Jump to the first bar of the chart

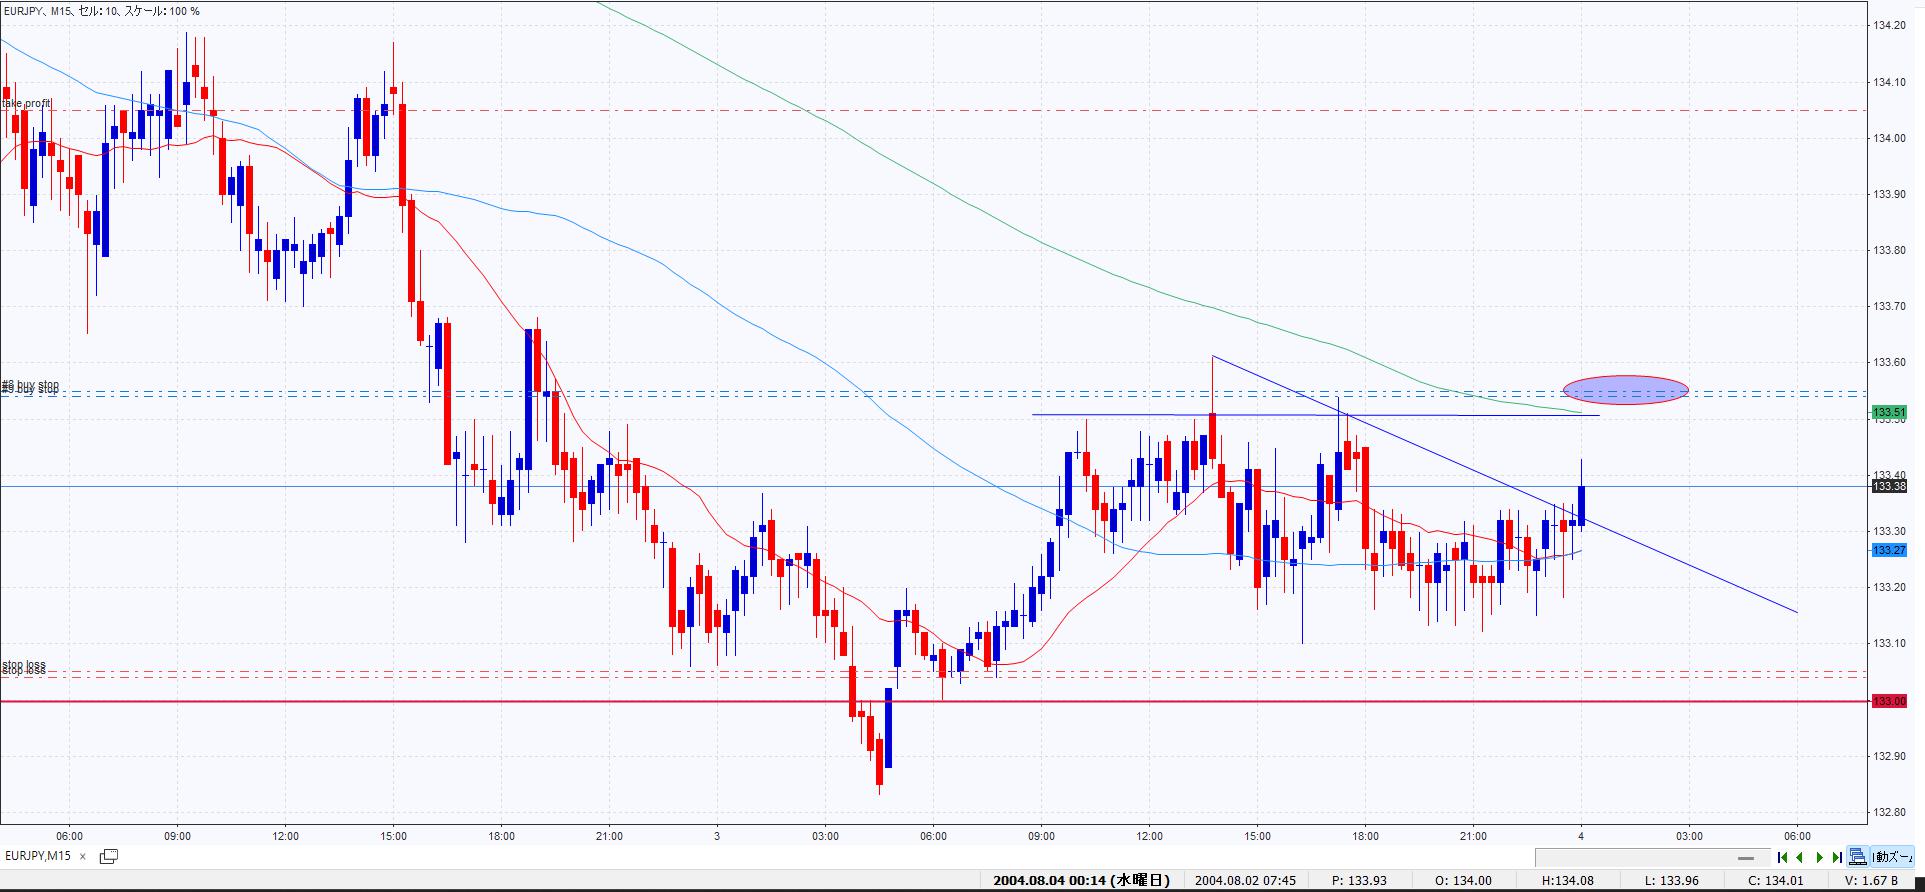pos(1782,857)
